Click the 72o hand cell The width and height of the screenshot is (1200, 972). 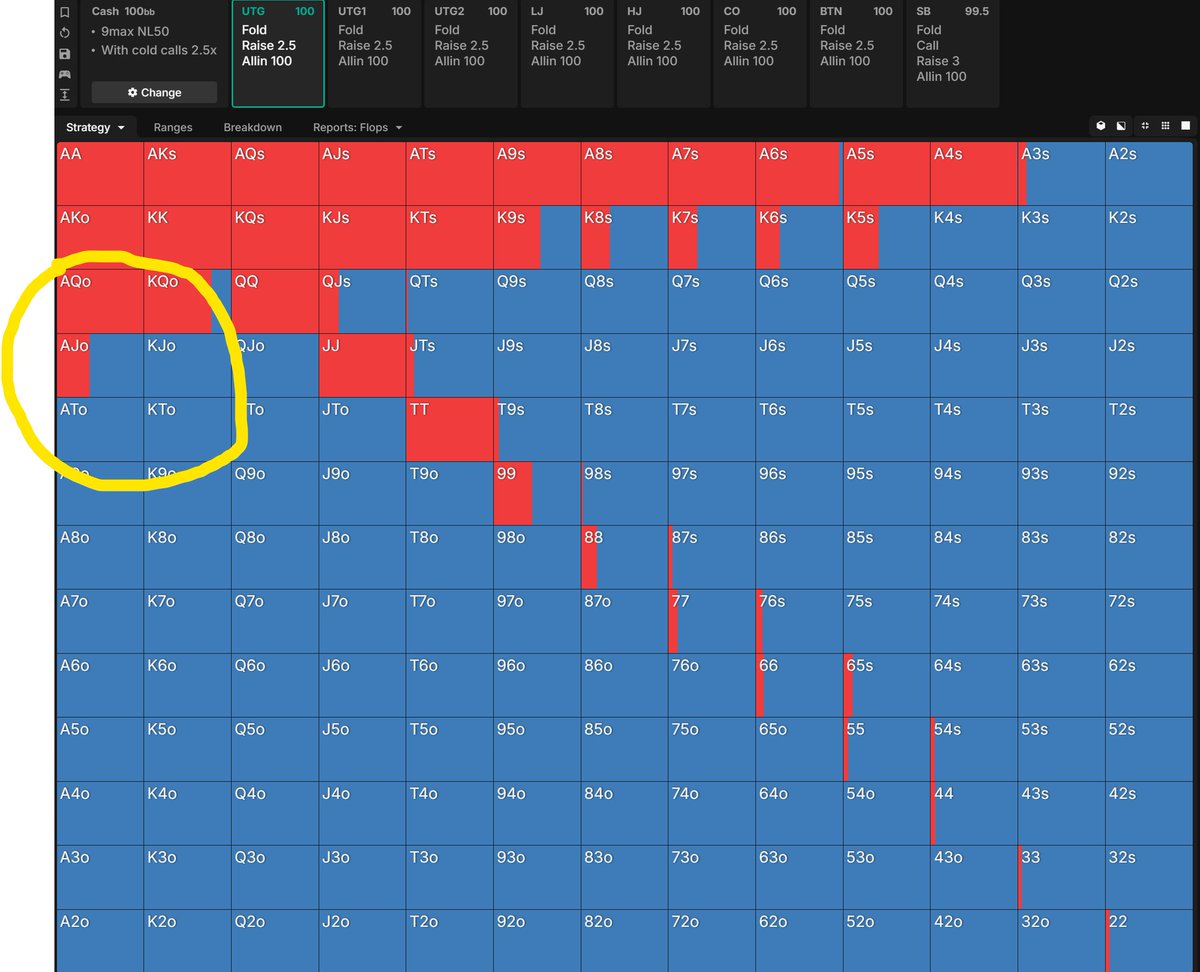[712, 941]
